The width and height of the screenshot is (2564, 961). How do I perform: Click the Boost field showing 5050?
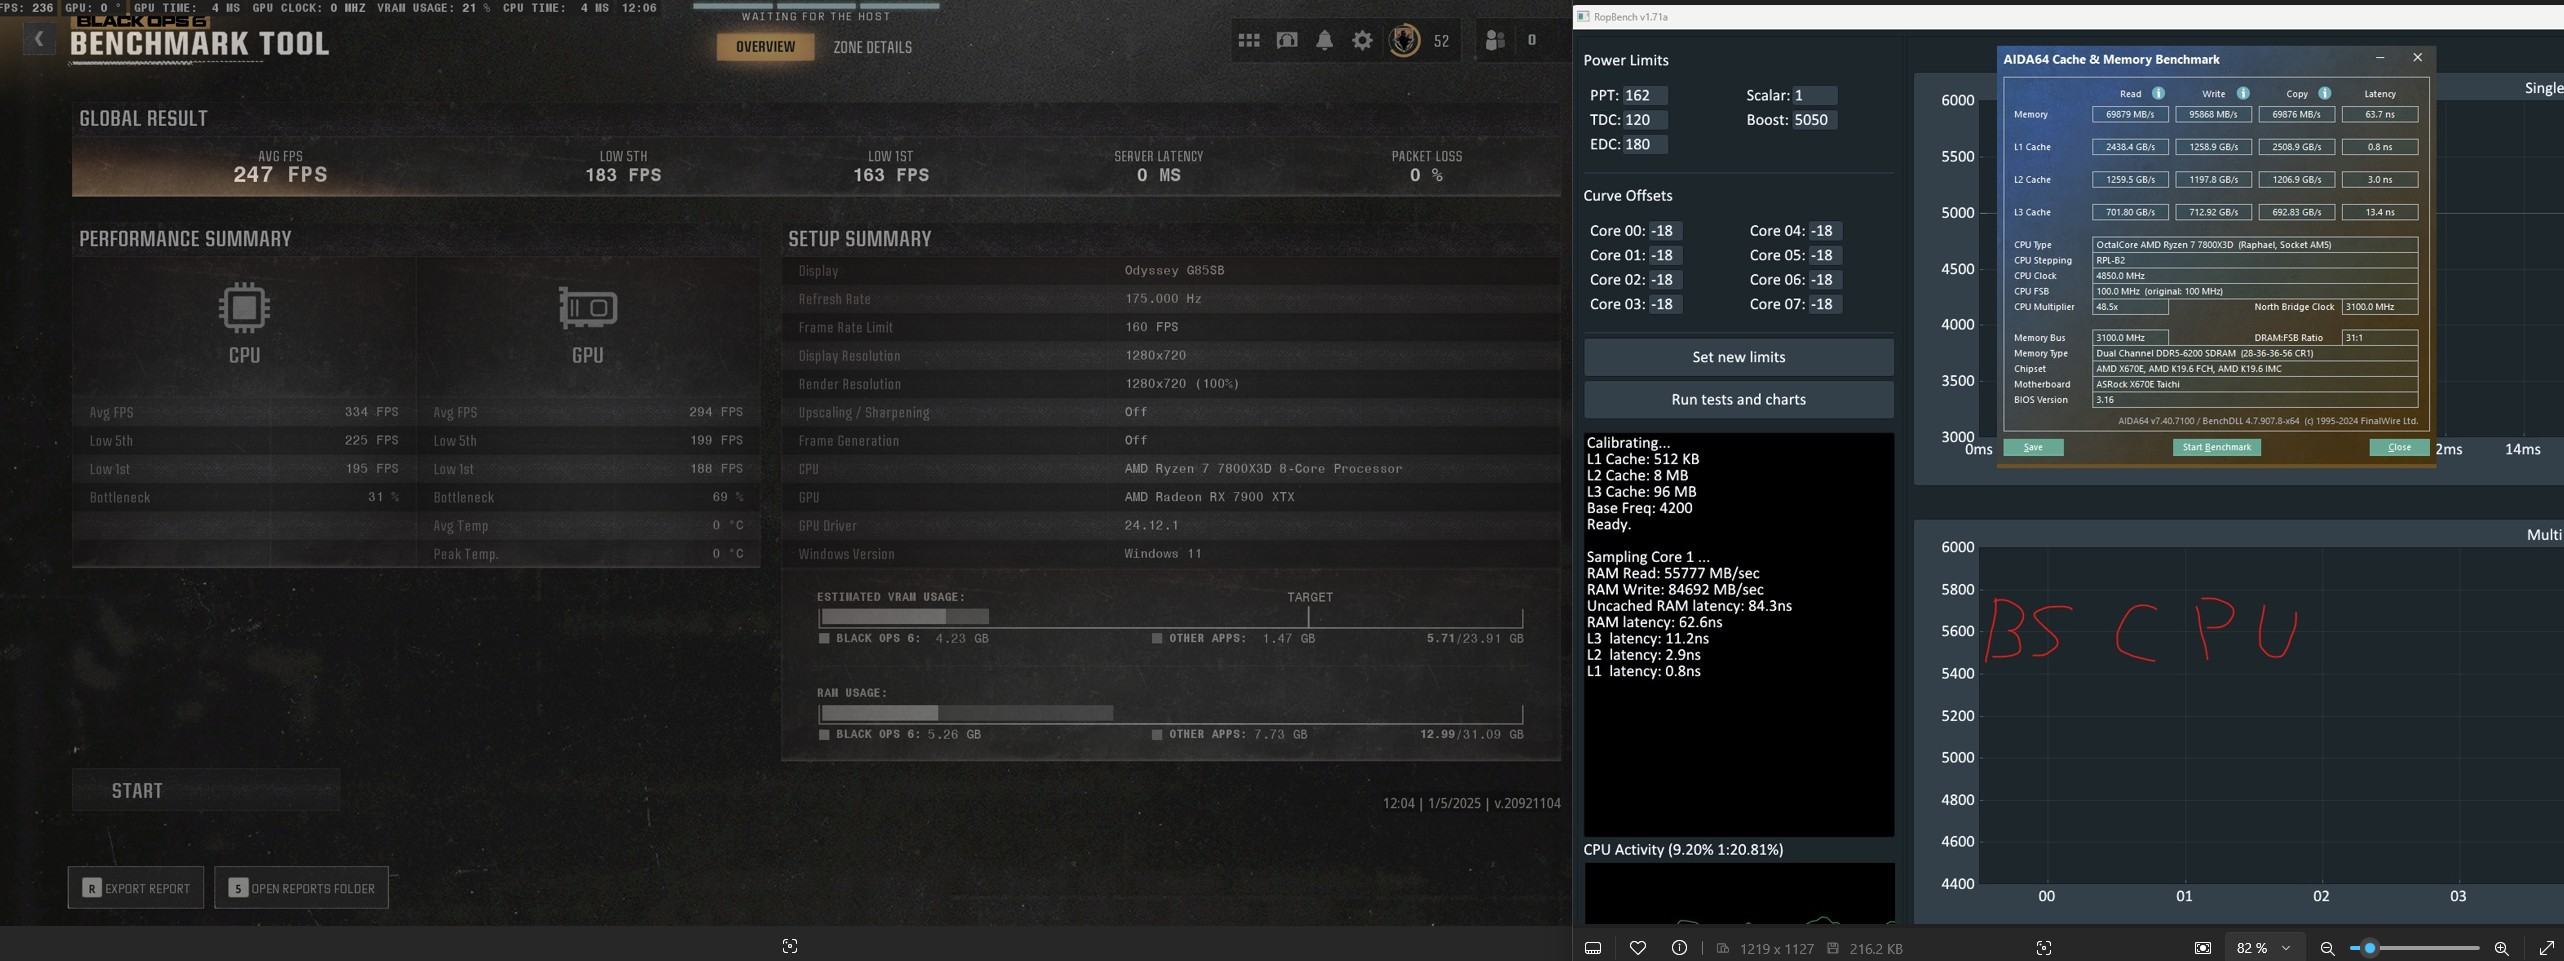pos(1814,119)
